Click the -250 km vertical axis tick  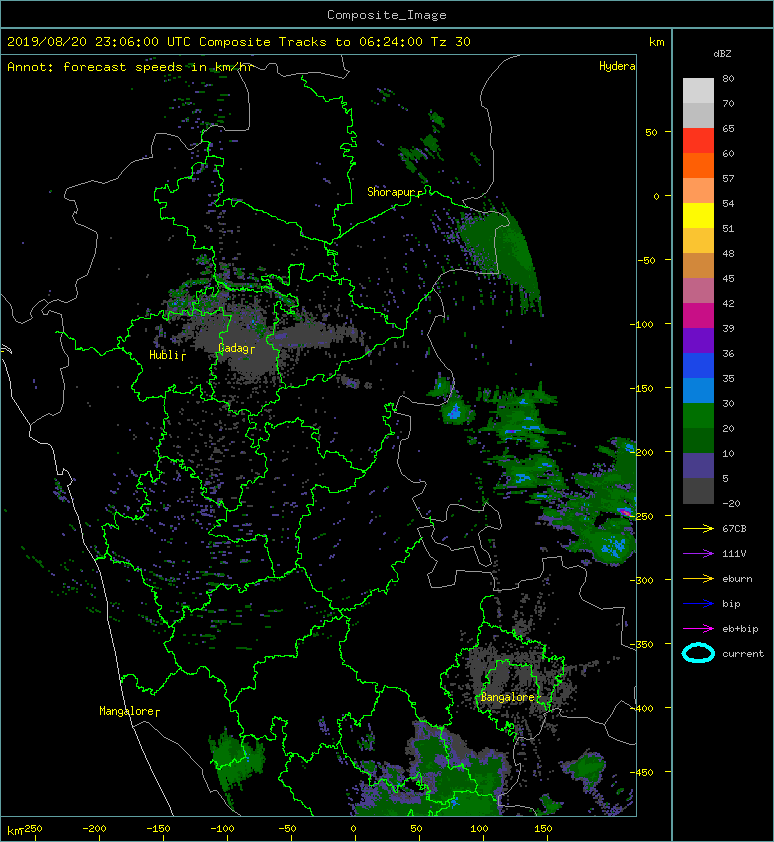click(x=642, y=517)
